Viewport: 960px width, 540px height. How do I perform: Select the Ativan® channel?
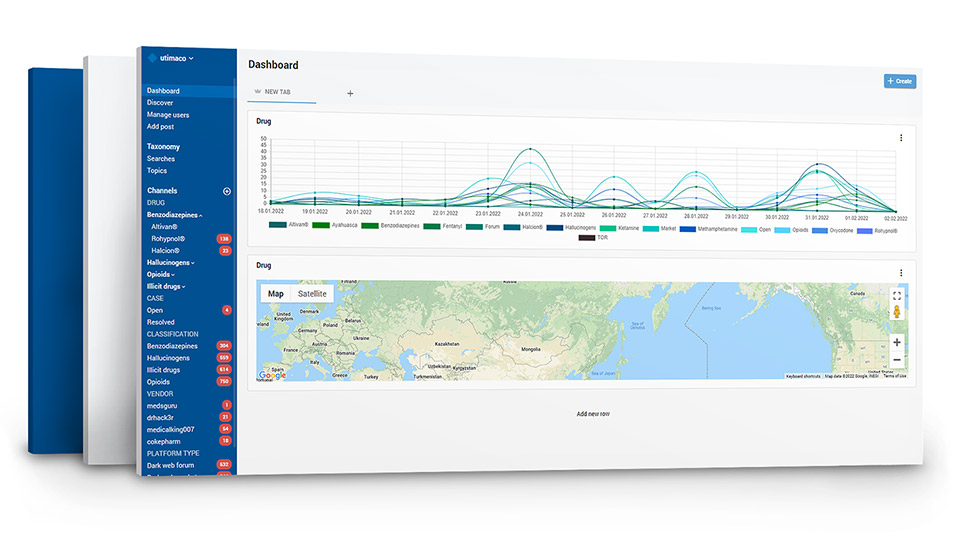point(164,227)
